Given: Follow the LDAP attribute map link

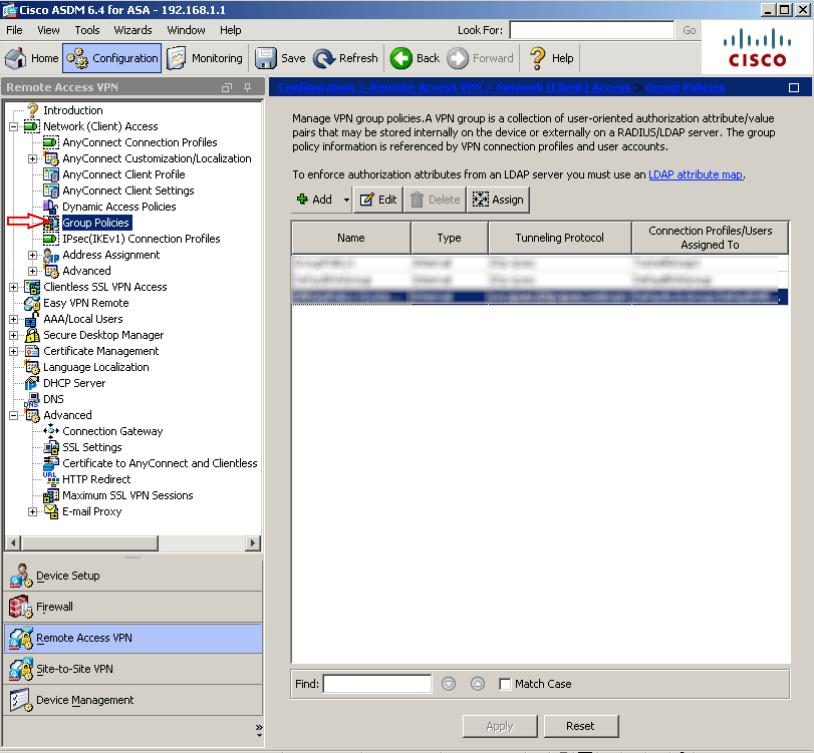Looking at the screenshot, I should (696, 174).
